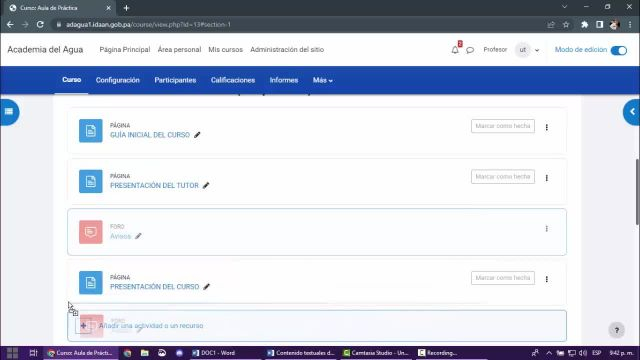This screenshot has height=360, width=640.
Task: Switch to the Participantes tab
Action: pos(175,80)
